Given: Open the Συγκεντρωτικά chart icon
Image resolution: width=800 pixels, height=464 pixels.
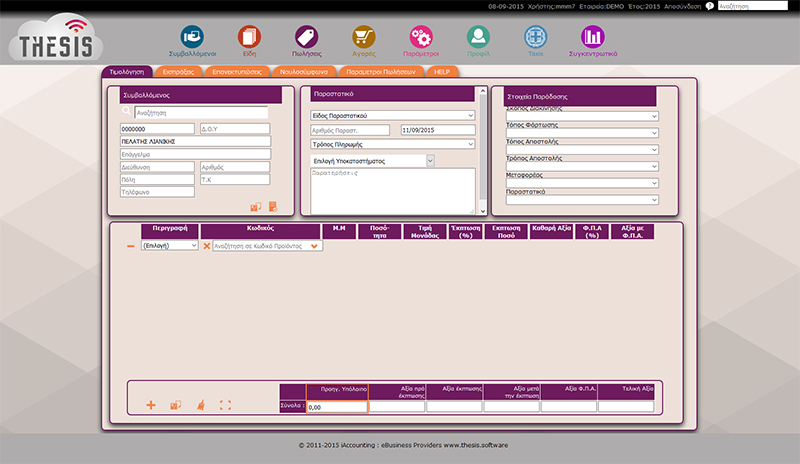Looking at the screenshot, I should pos(593,37).
